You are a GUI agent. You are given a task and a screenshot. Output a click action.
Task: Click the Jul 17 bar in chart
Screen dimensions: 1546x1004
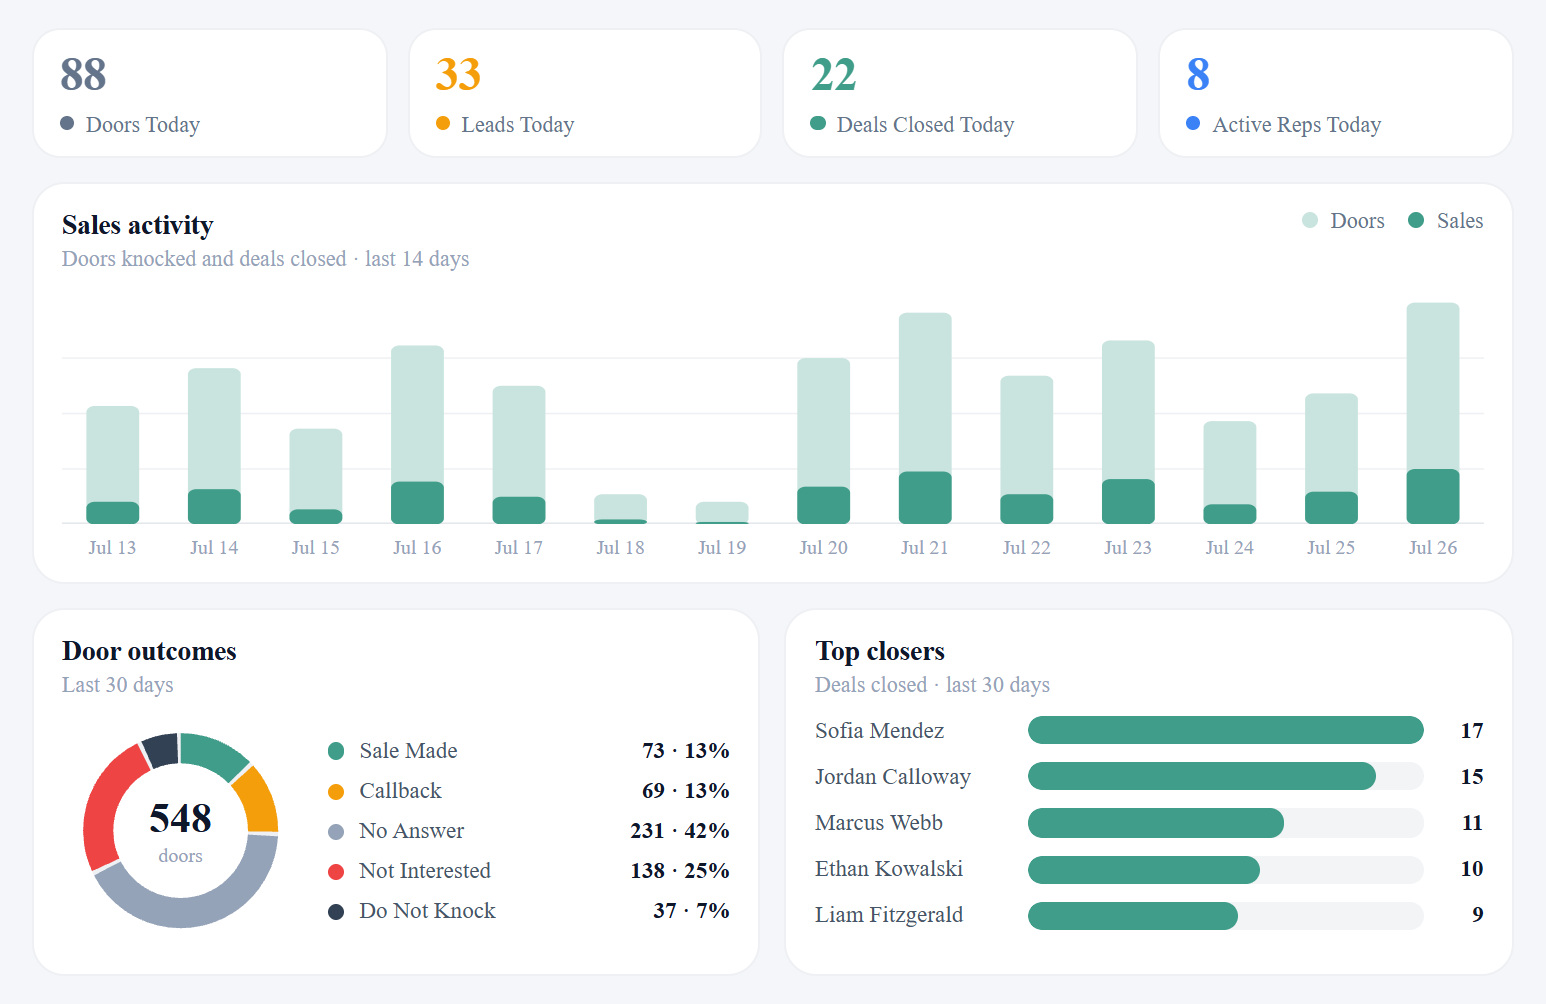519,455
